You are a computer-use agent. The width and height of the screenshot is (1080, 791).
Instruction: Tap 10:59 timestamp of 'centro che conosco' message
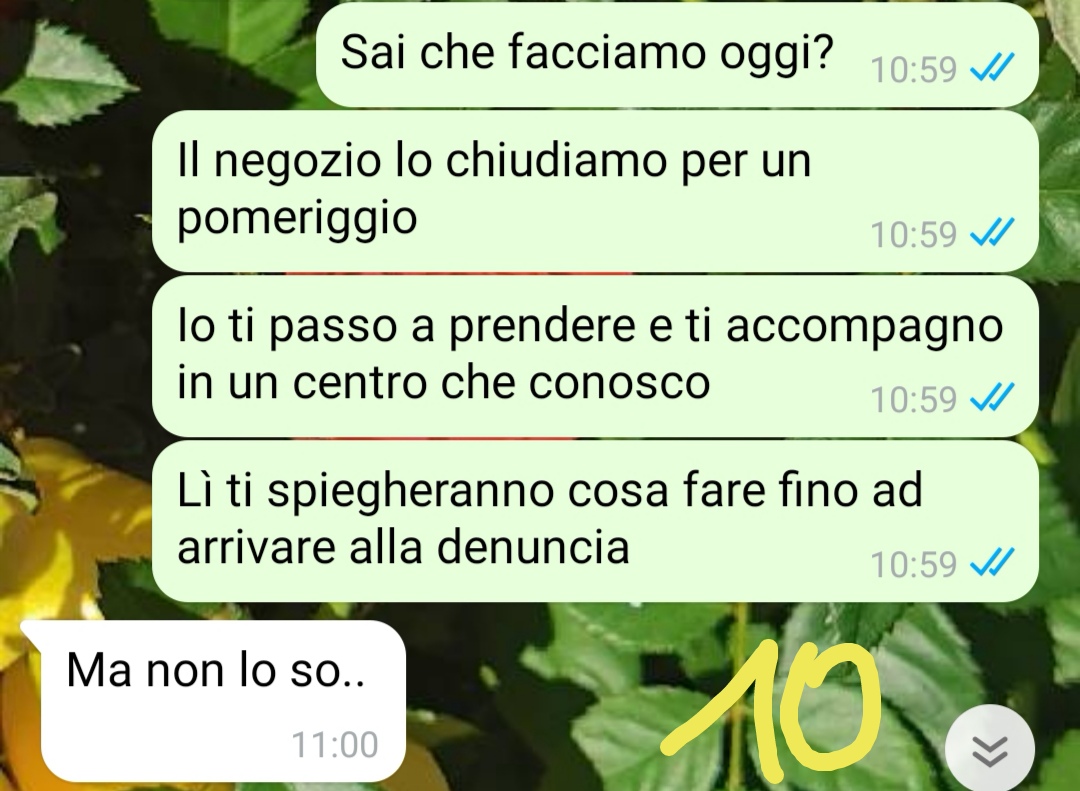click(x=913, y=399)
